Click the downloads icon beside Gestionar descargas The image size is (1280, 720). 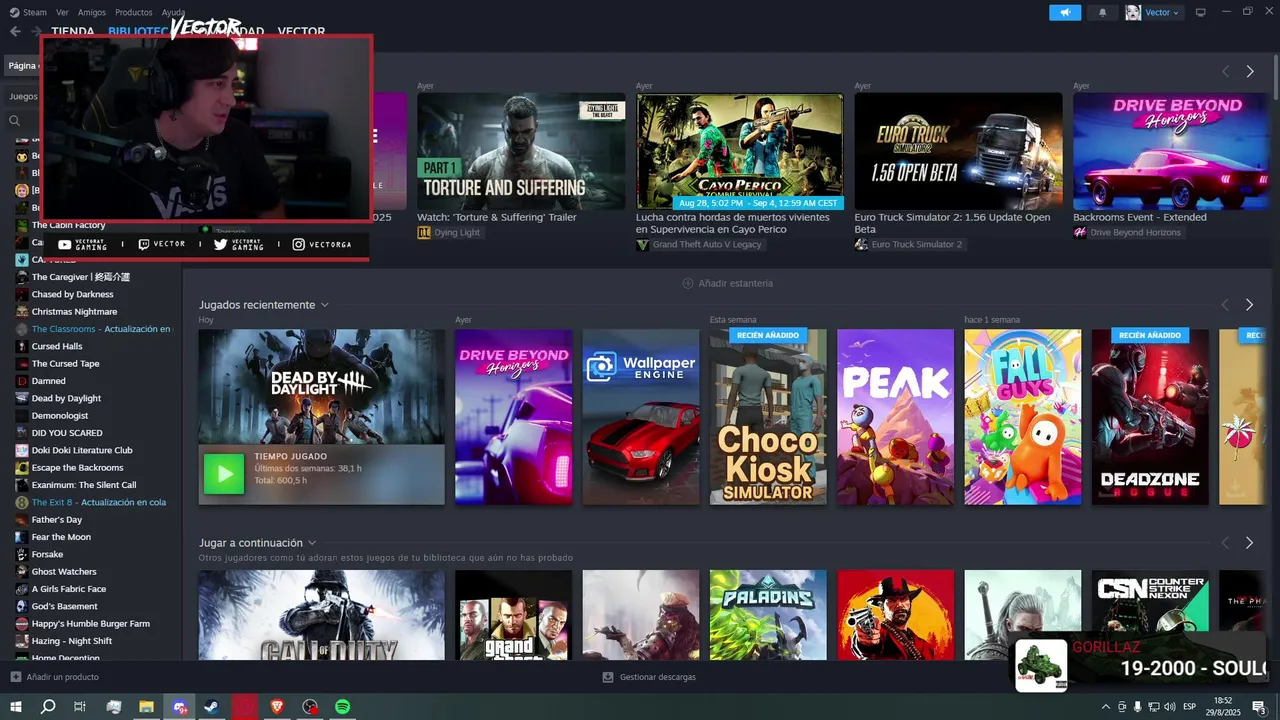(608, 677)
